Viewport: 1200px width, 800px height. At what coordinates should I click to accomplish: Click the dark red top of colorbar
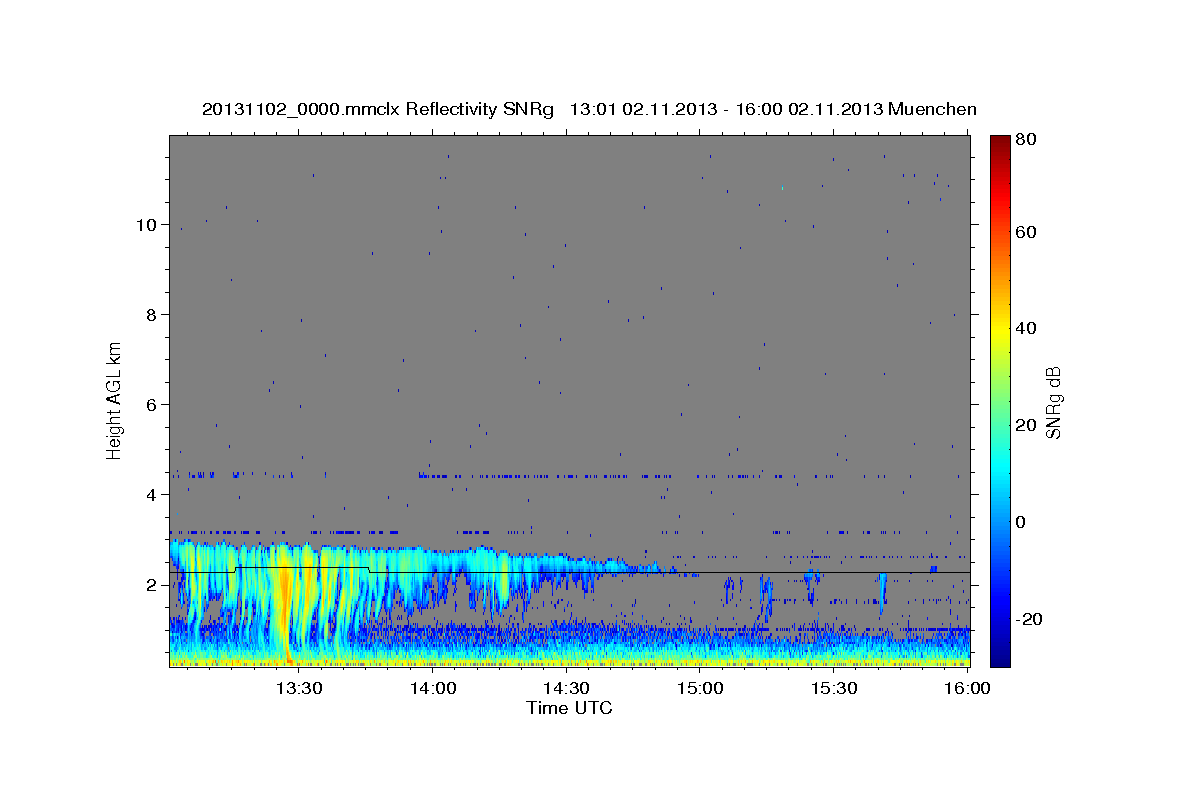1000,143
